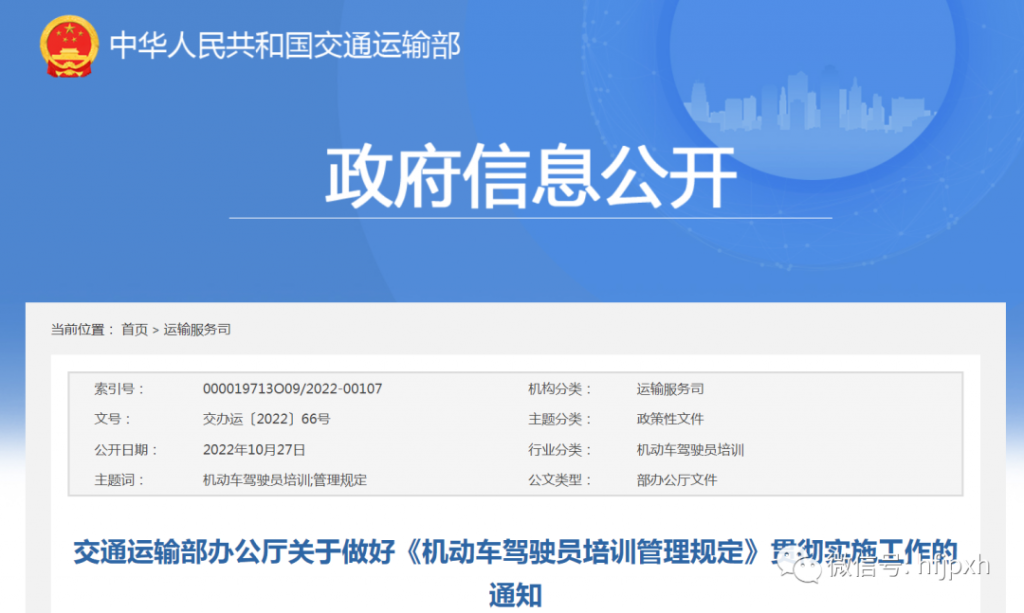
Task: Select 部办公厅文件 document type value
Action: (x=677, y=480)
